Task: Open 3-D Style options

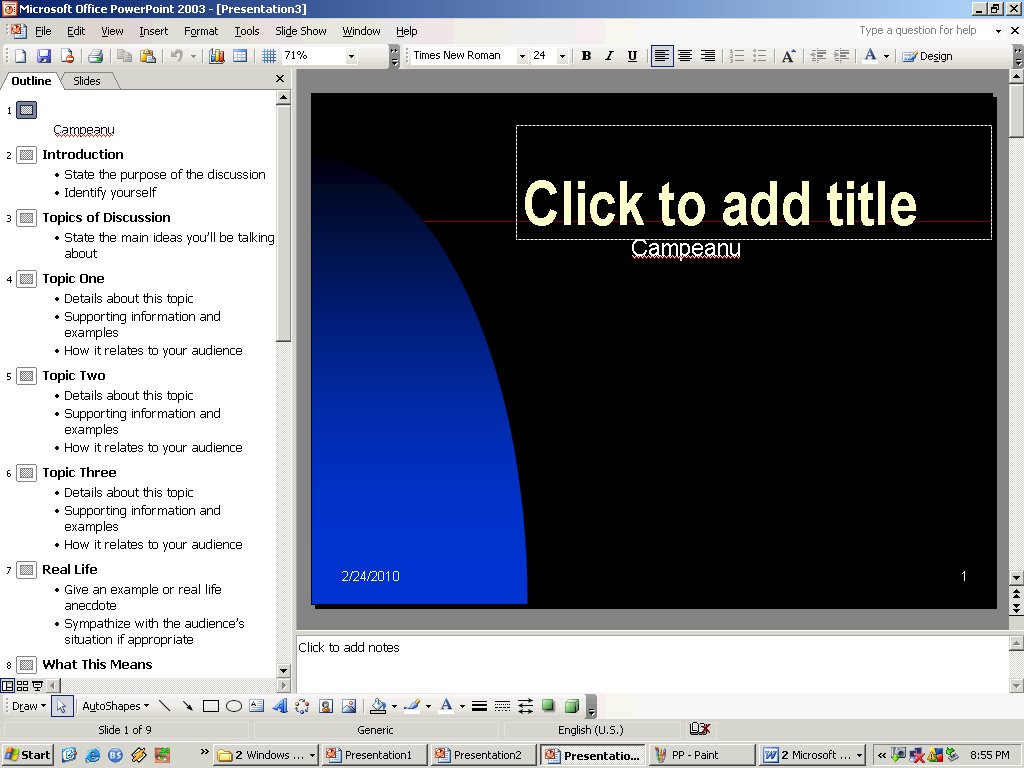Action: click(x=571, y=706)
